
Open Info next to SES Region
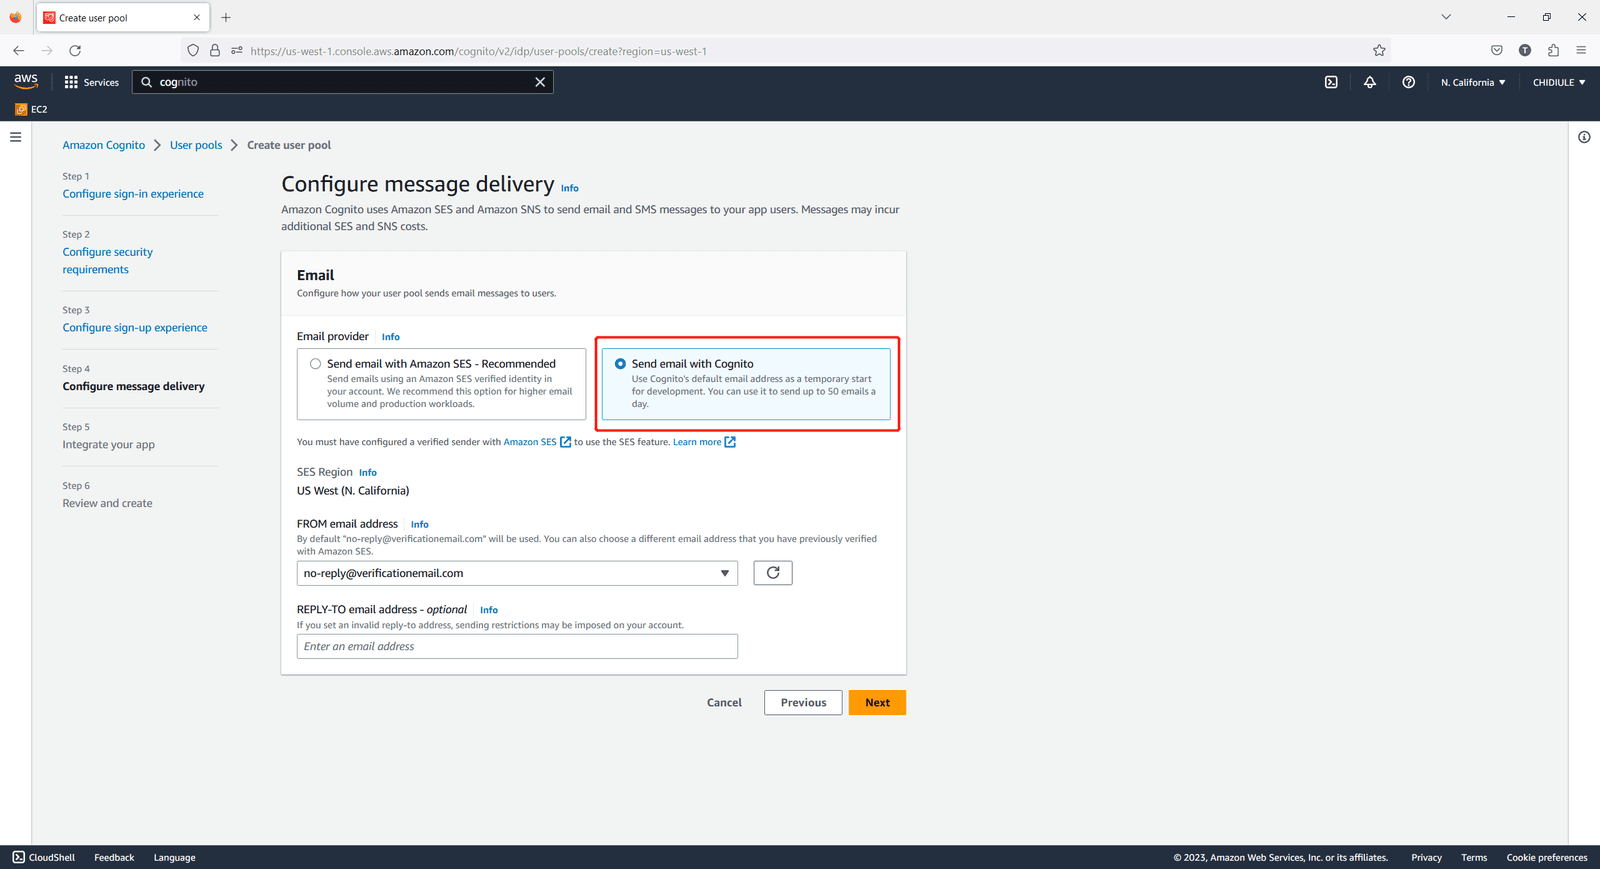[x=368, y=472]
